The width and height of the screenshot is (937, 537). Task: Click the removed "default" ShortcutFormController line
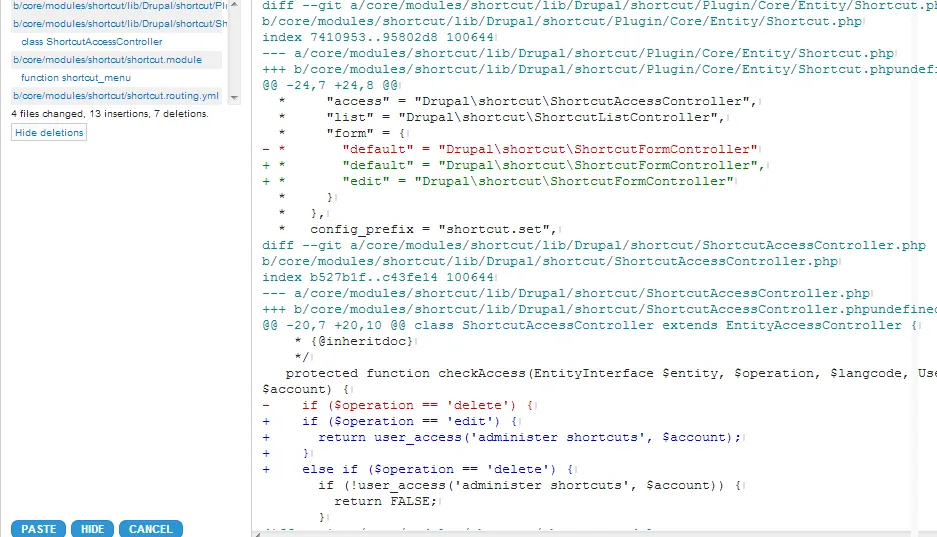click(510, 149)
